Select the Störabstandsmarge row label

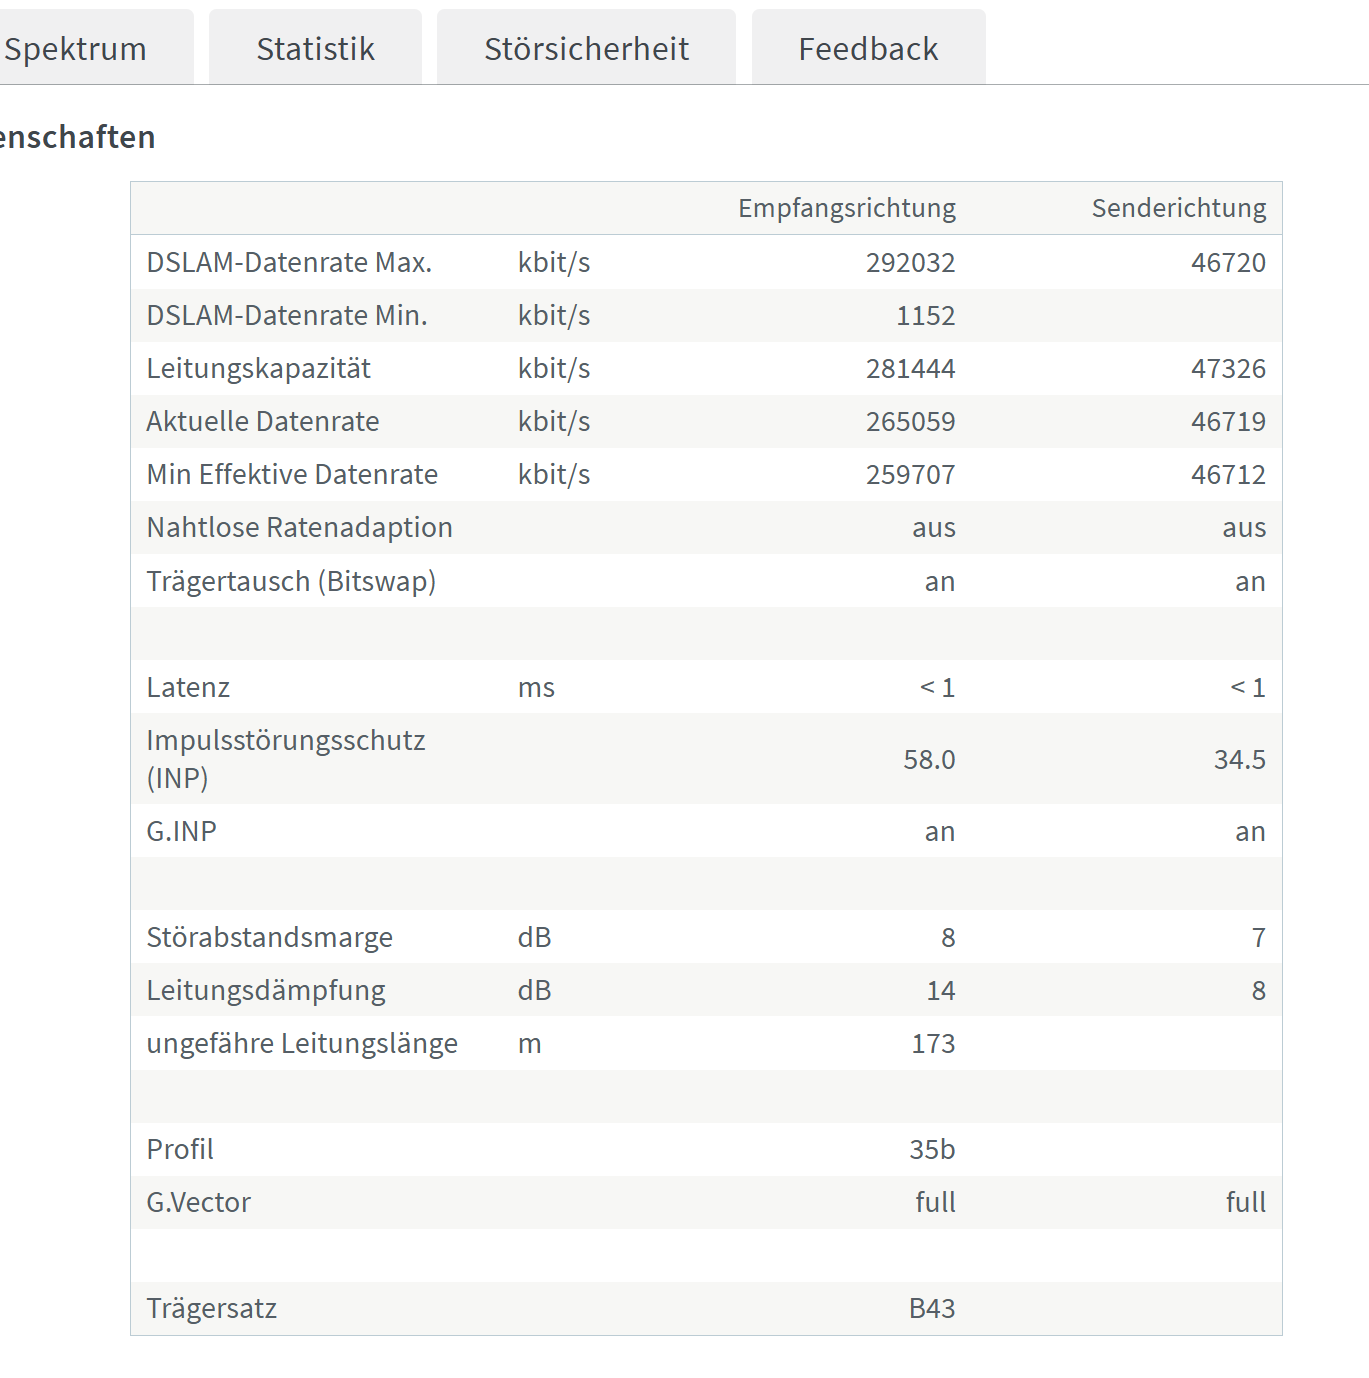[x=269, y=937]
